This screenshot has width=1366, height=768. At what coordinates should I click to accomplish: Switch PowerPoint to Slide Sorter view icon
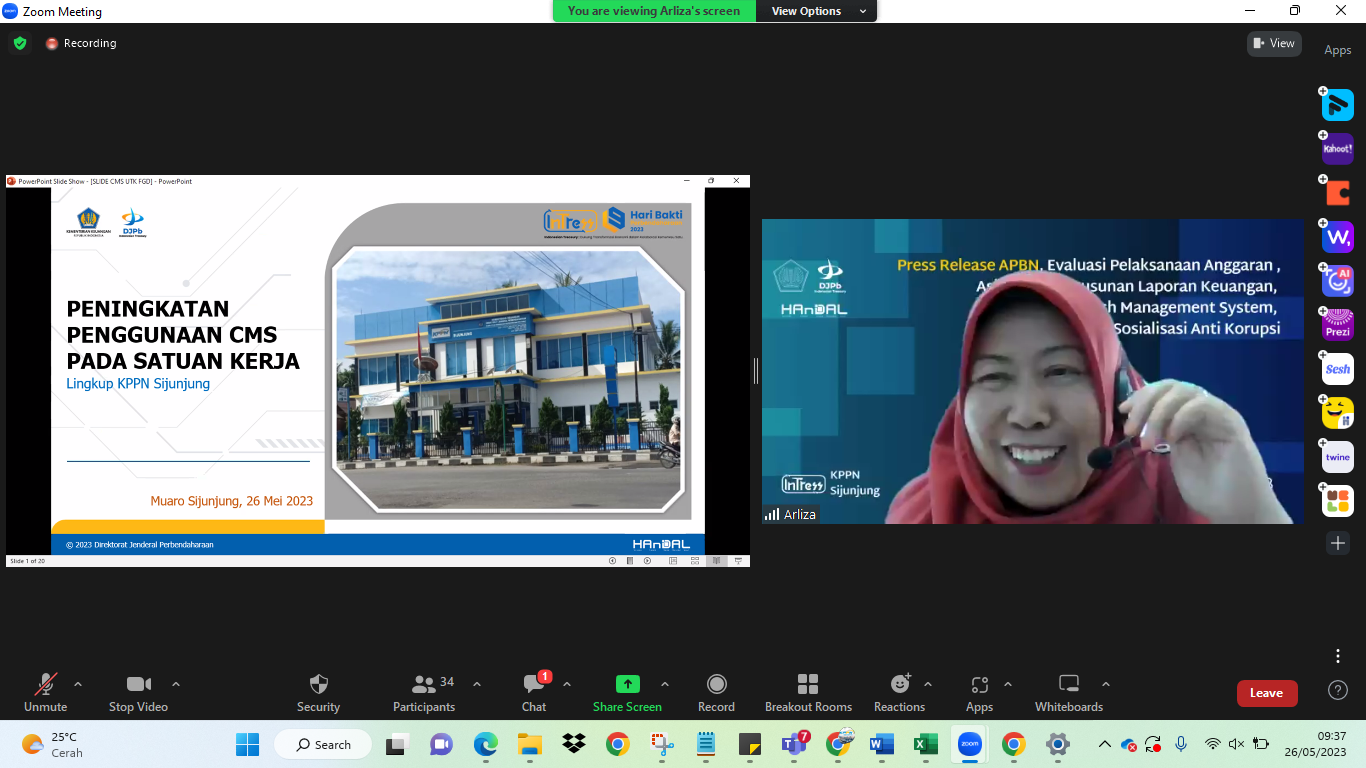pos(695,561)
